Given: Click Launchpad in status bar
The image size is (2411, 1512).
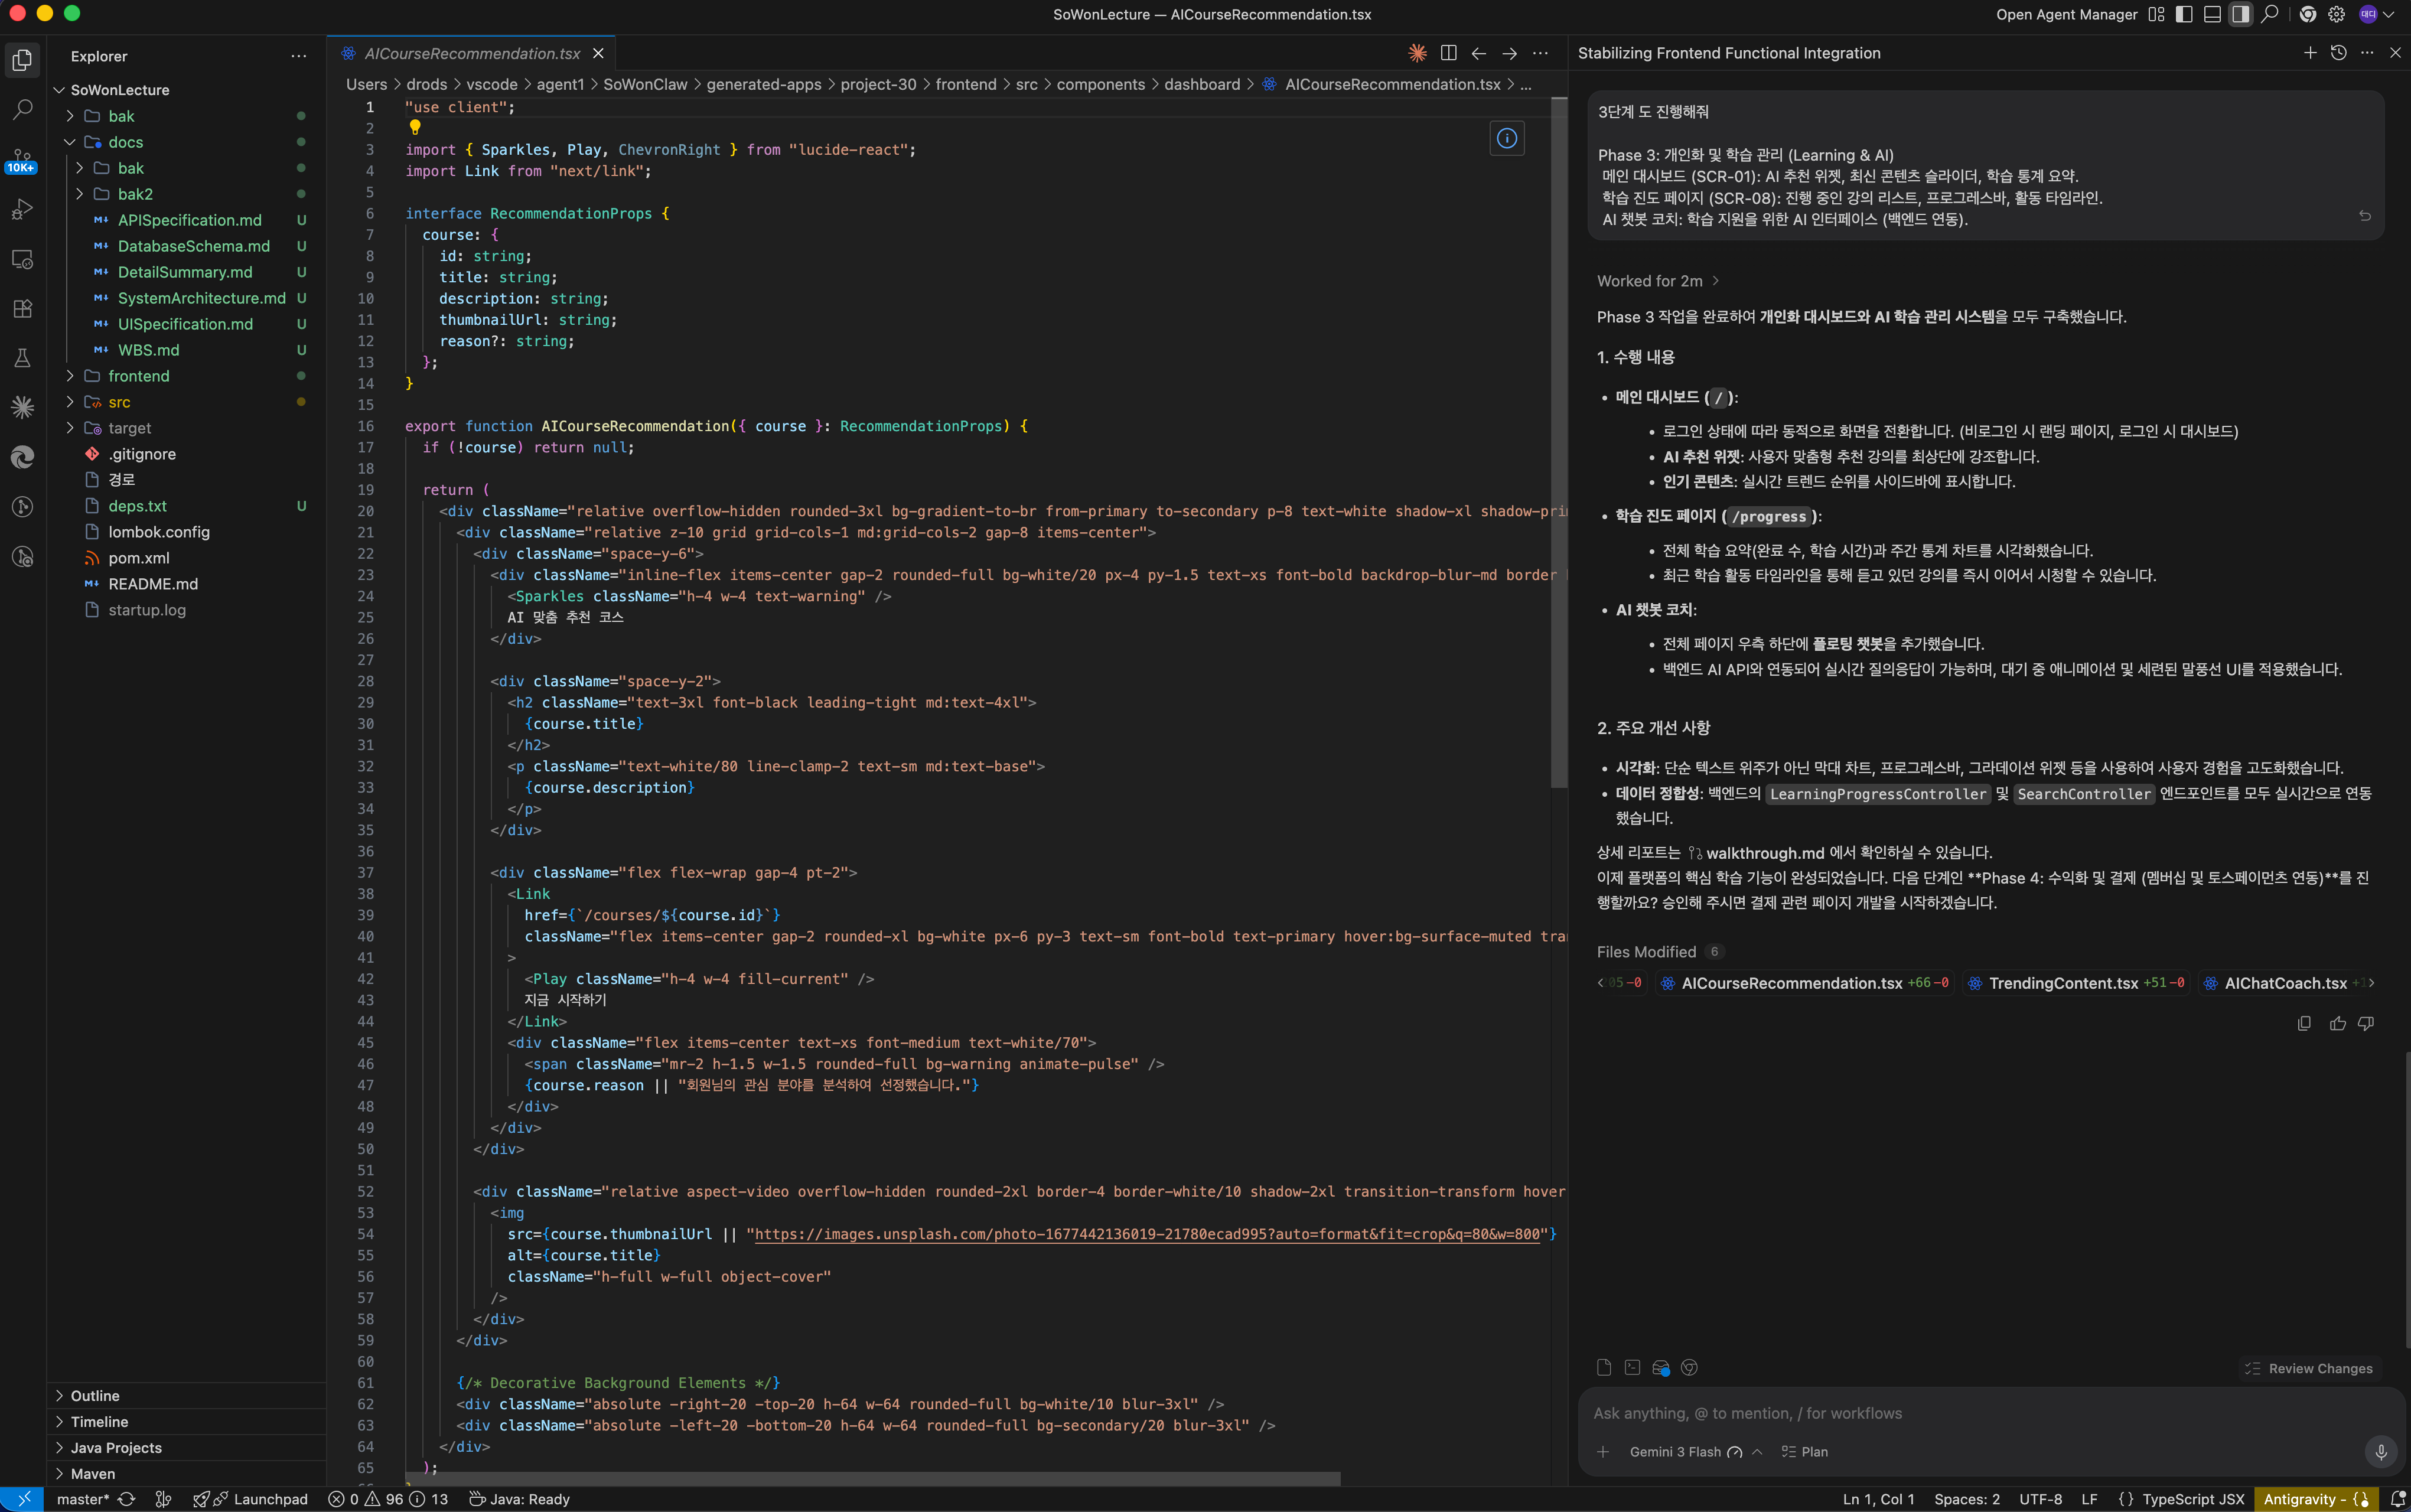Looking at the screenshot, I should click(x=250, y=1499).
